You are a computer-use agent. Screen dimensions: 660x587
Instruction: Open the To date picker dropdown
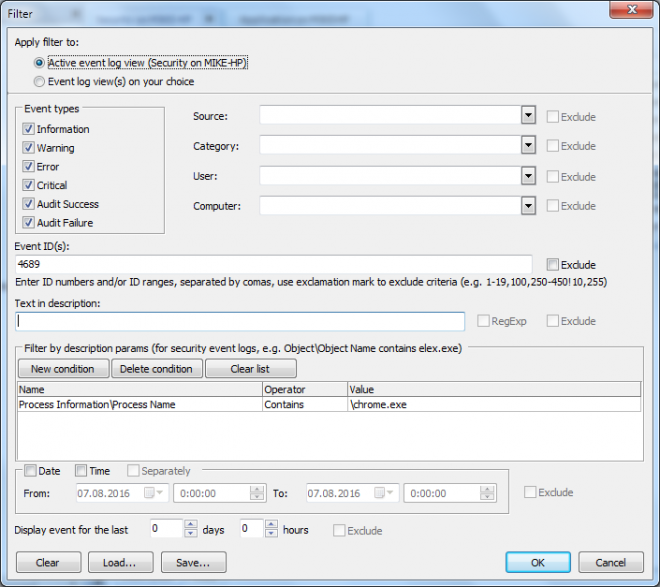tap(384, 493)
